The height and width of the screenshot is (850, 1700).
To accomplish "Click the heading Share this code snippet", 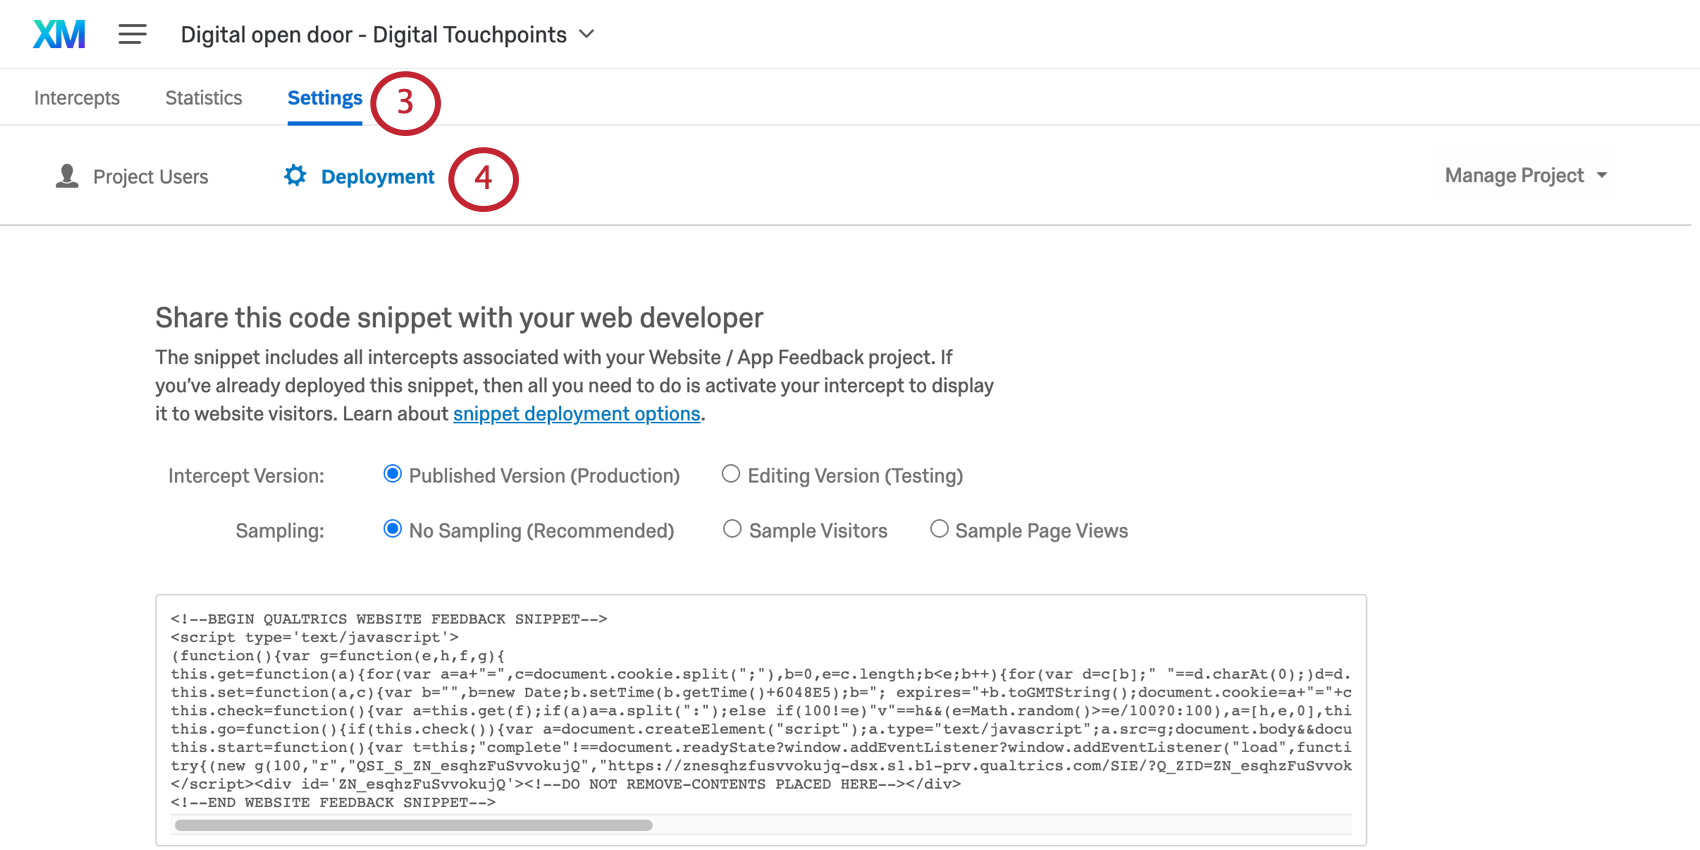I will point(459,318).
